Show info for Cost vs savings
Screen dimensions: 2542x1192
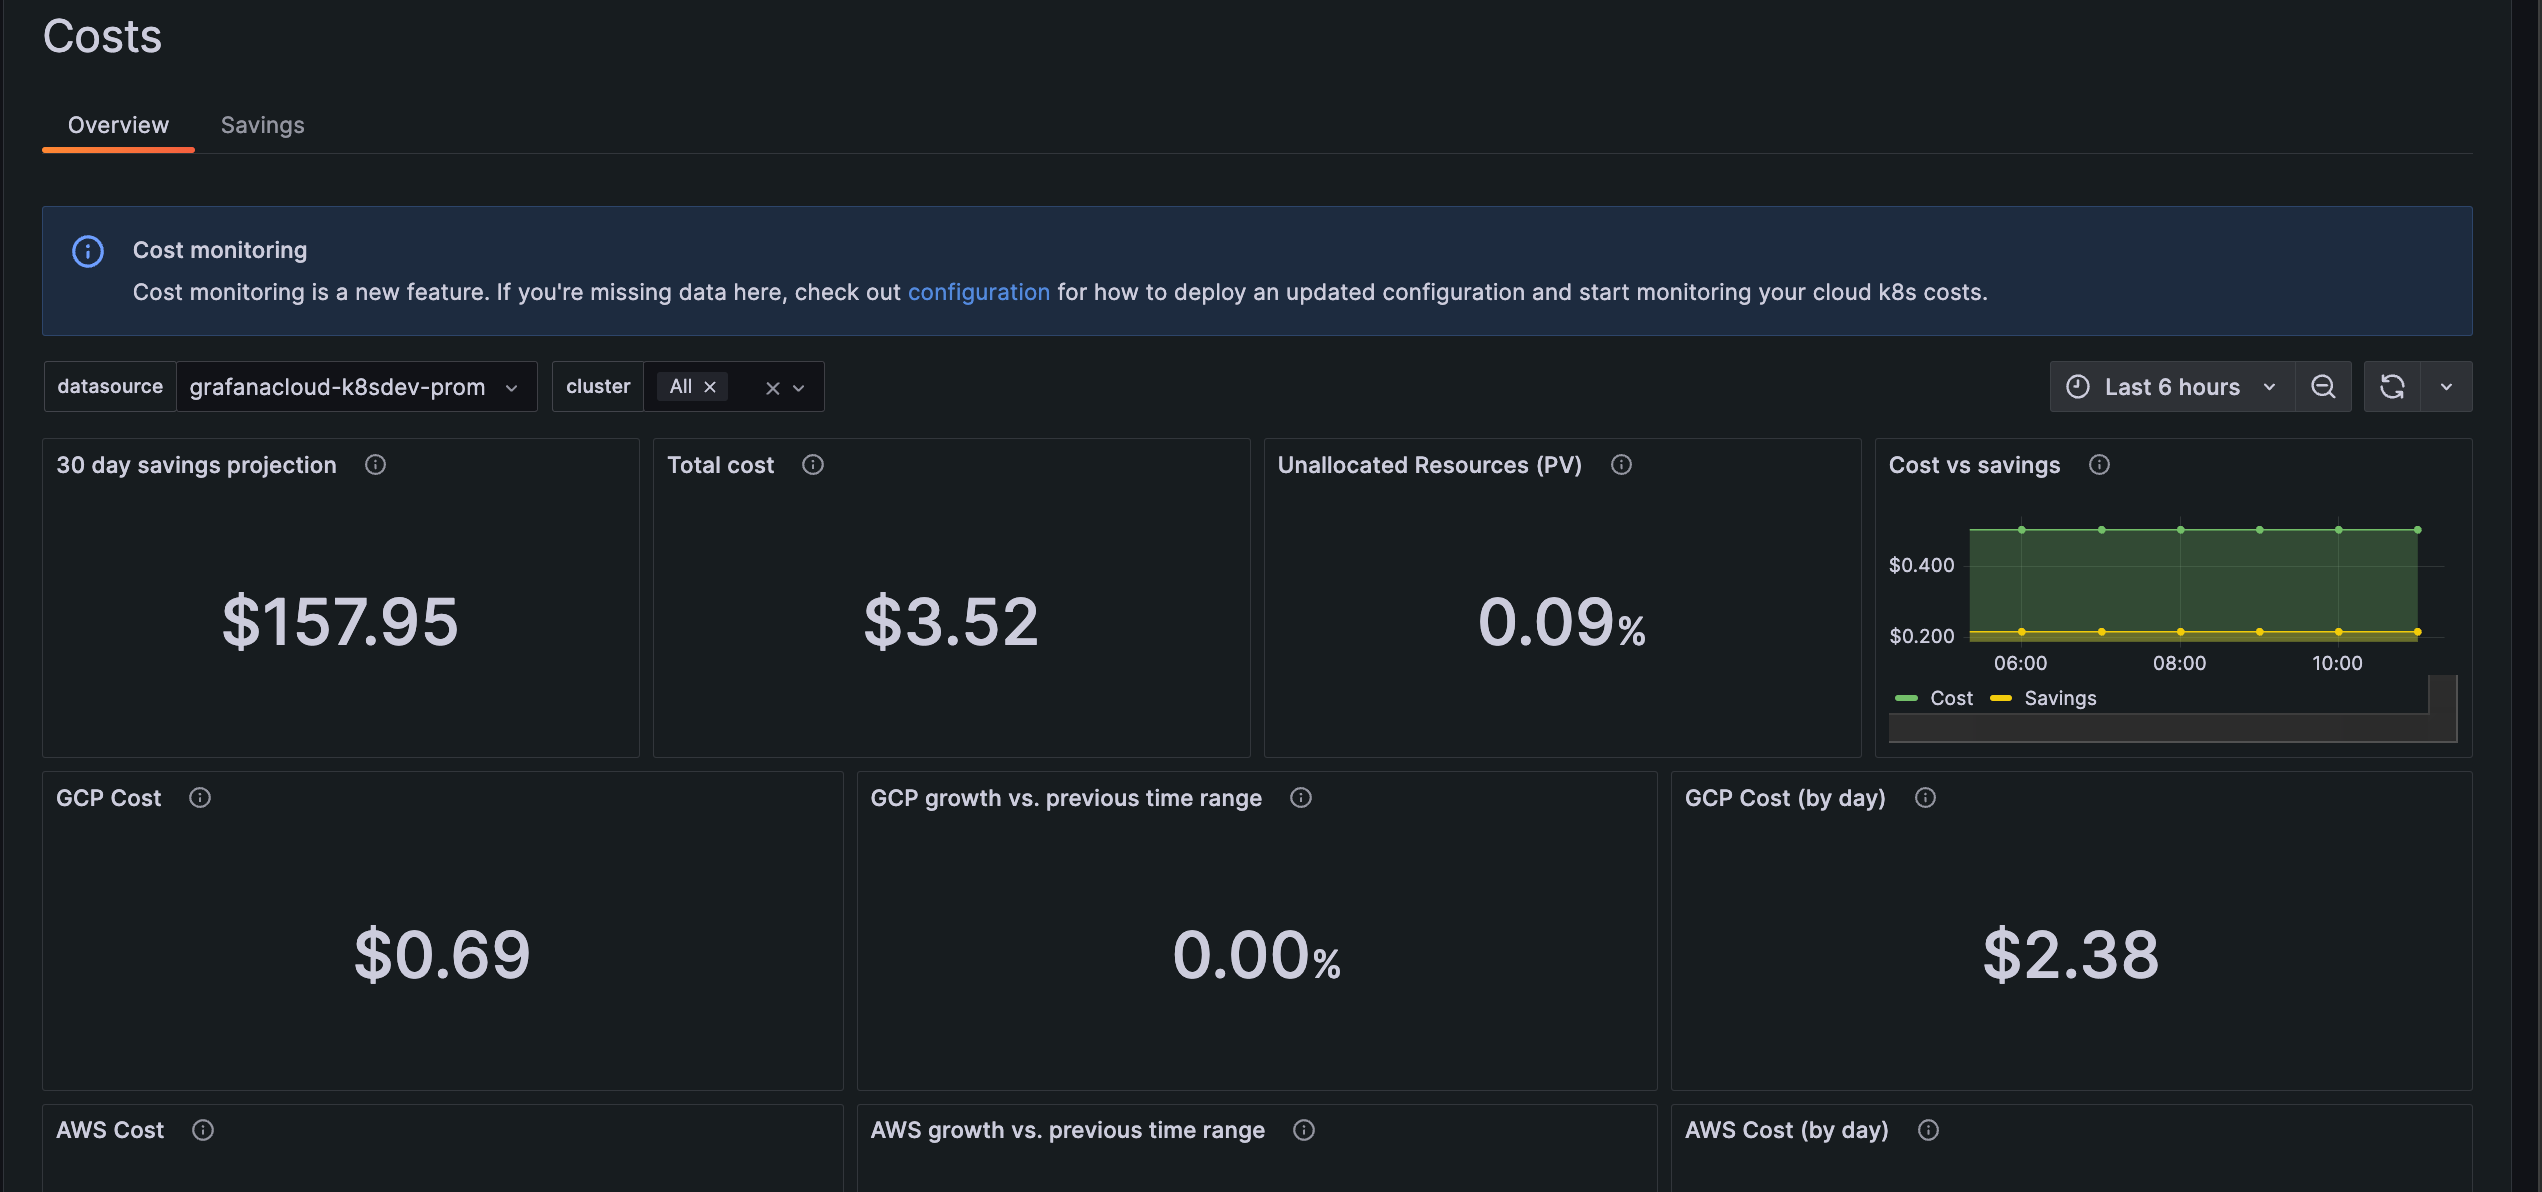(x=2099, y=465)
